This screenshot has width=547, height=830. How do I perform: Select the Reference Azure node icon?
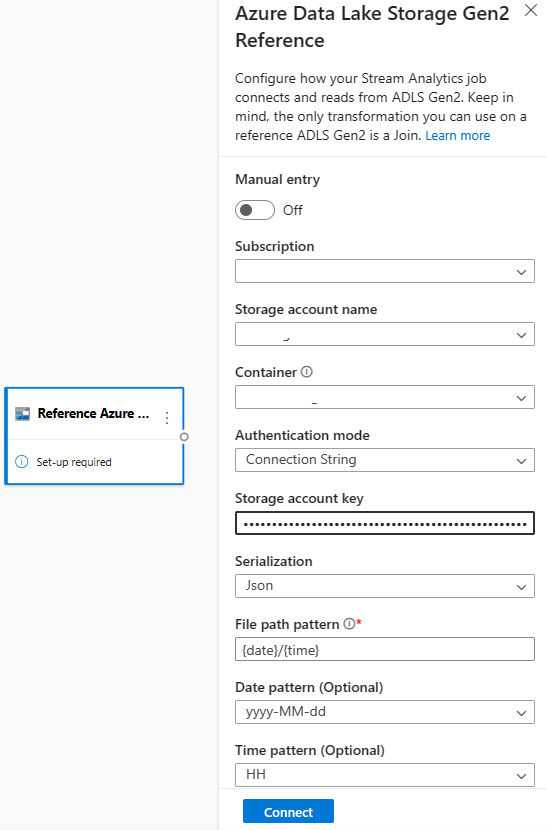(22, 413)
